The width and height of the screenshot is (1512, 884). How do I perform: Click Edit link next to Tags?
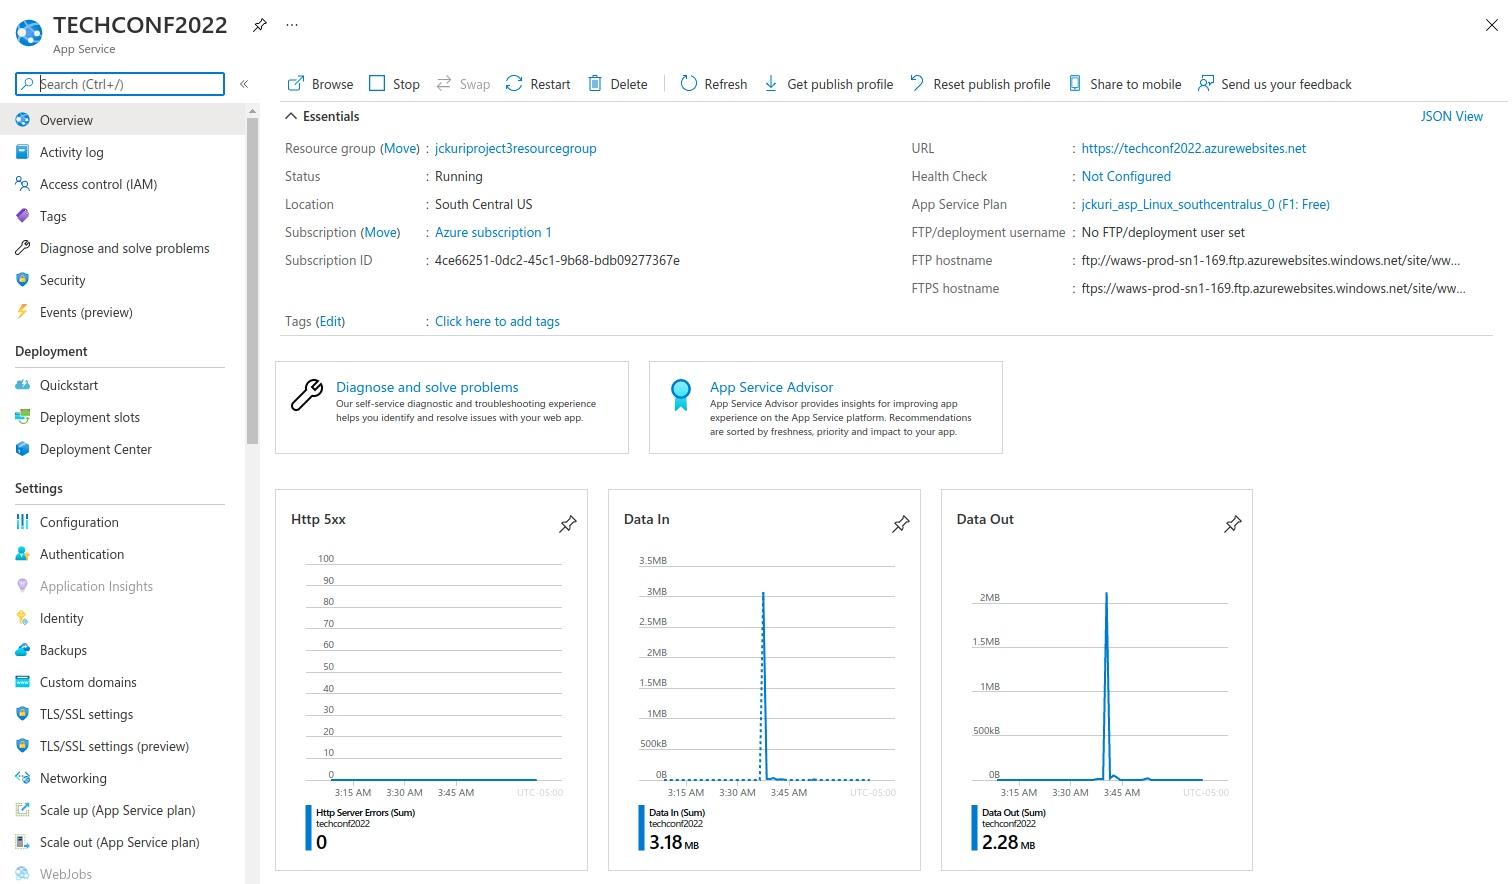pos(330,321)
